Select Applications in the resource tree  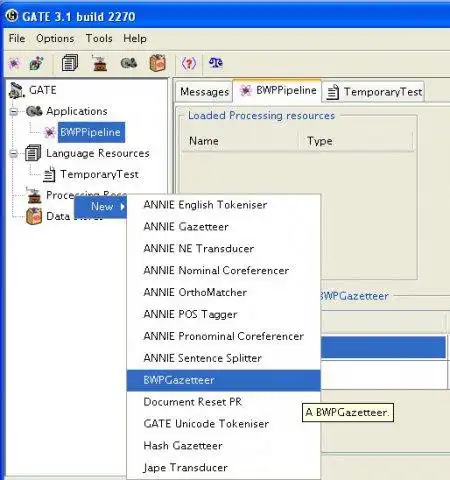pos(77,111)
